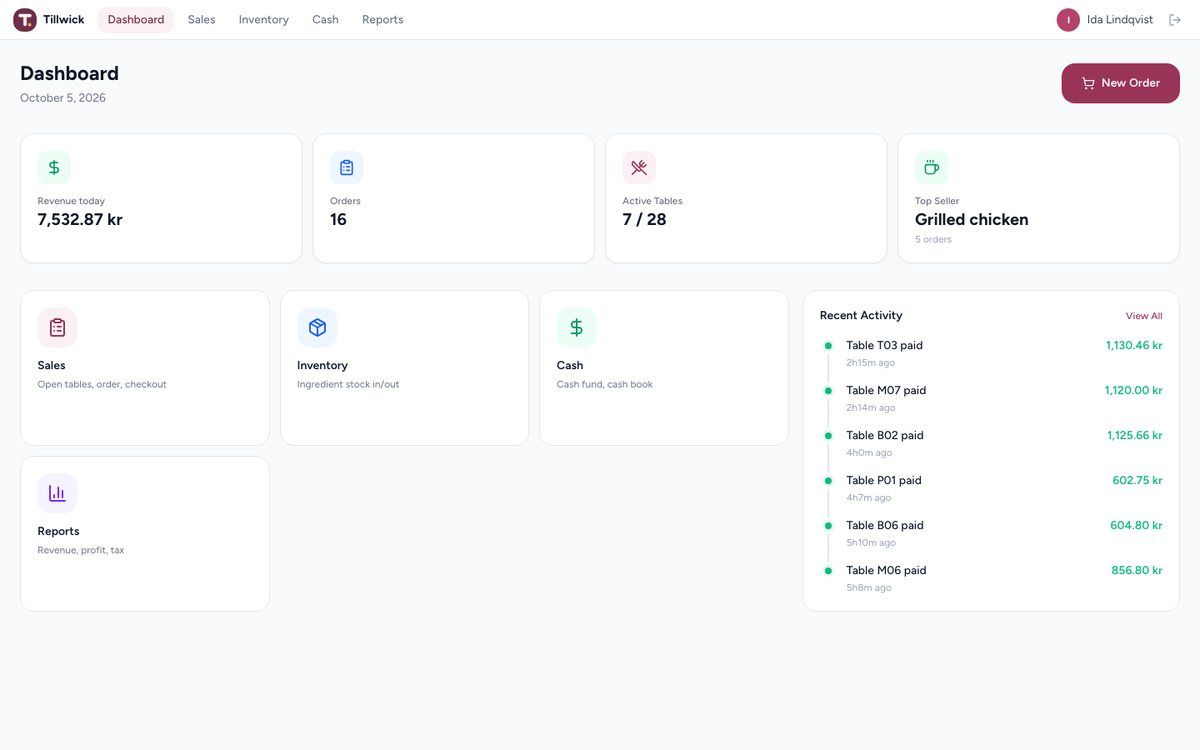1200x750 pixels.
Task: Click the Orders count '16'
Action: tap(339, 220)
